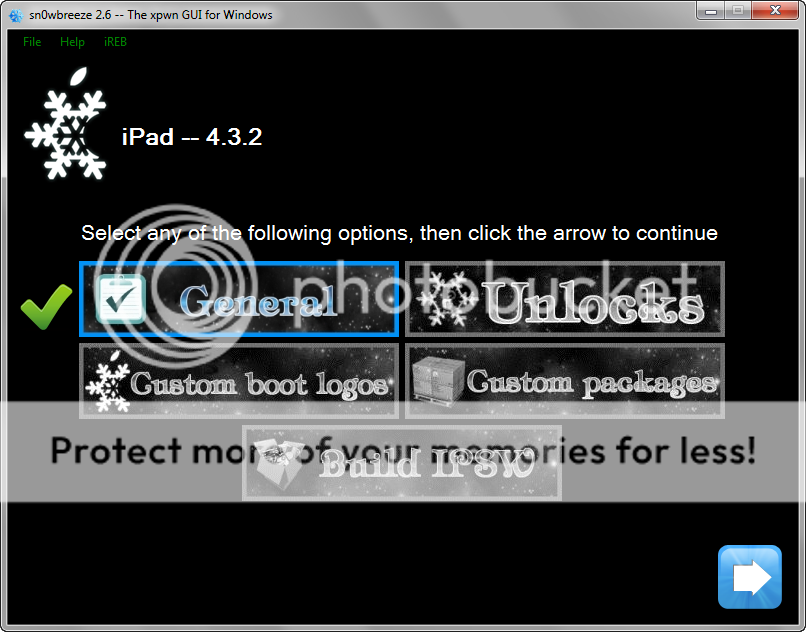This screenshot has width=806, height=632.
Task: Click the crate icon on Custom packages
Action: [x=435, y=381]
